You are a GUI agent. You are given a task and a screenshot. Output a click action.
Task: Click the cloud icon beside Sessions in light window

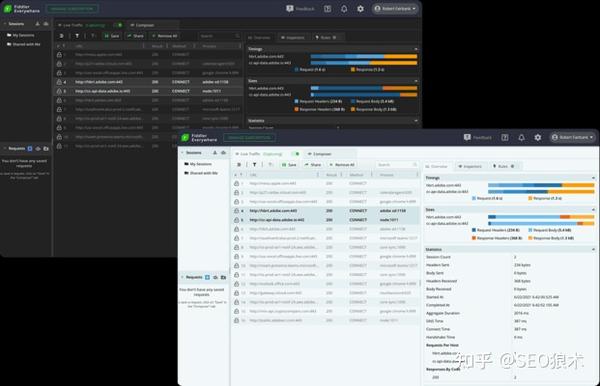pyautogui.click(x=223, y=153)
